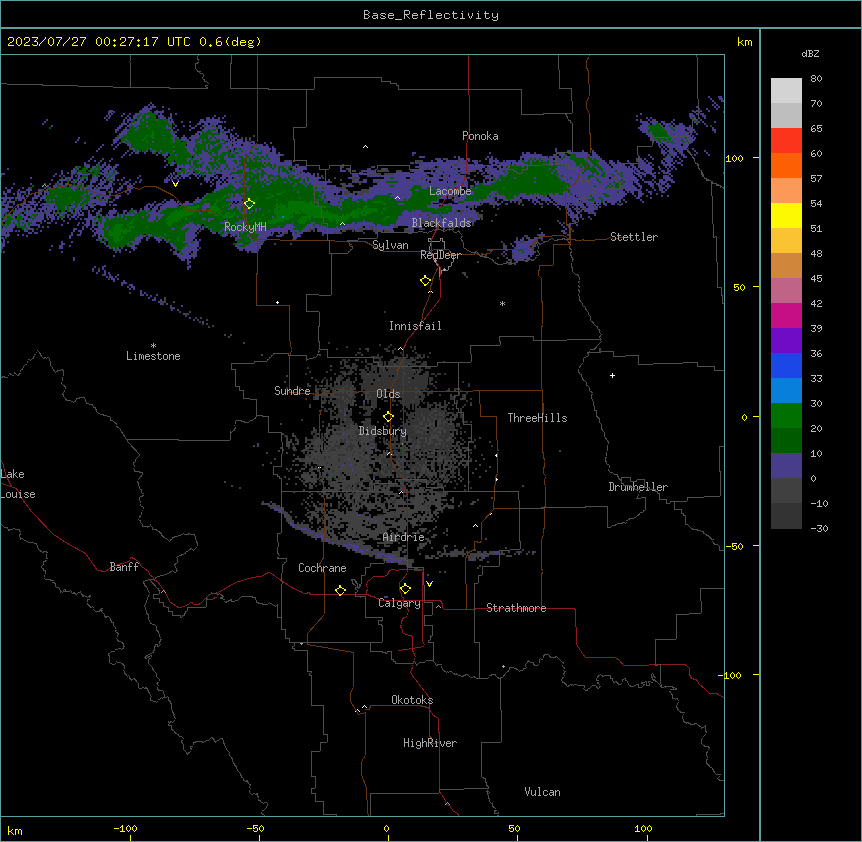Click the -100 tick on the bottom axis
The width and height of the screenshot is (862, 842).
click(x=125, y=828)
